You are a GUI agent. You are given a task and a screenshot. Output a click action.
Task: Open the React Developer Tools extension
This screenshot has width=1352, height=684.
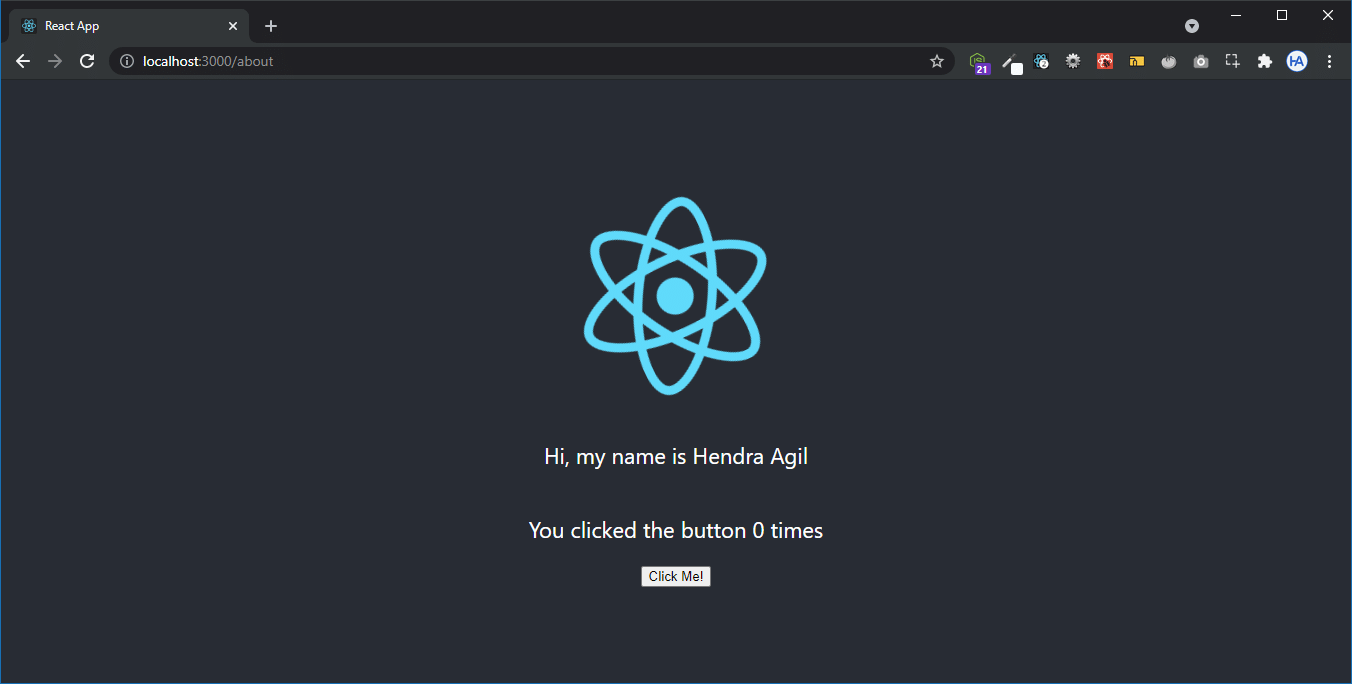point(1041,61)
